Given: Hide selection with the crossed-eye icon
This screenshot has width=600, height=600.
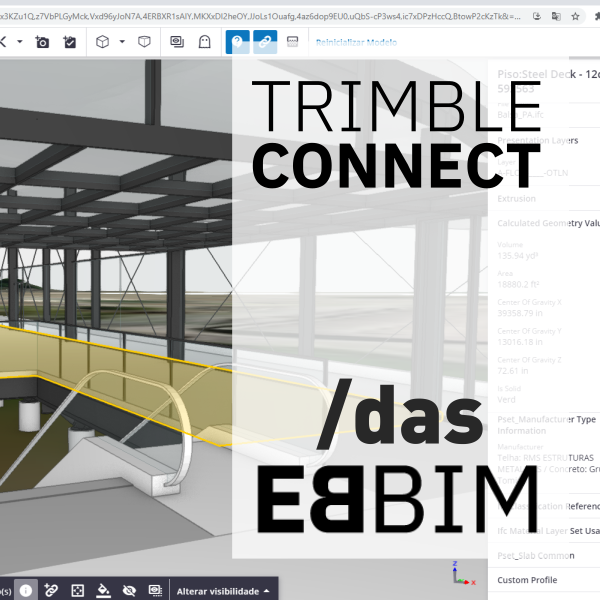Looking at the screenshot, I should click(129, 590).
